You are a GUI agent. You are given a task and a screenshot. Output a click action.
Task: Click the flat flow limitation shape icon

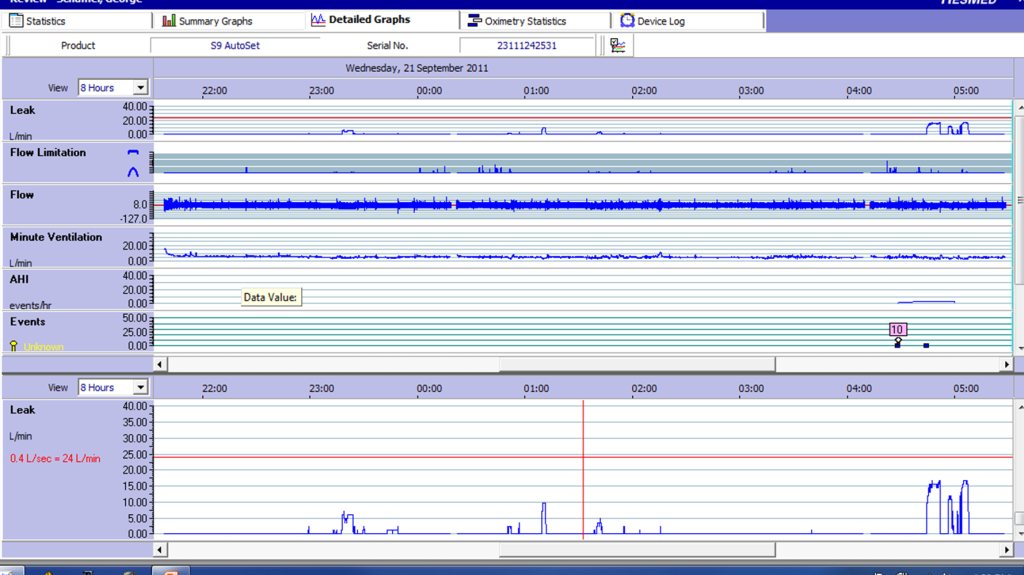tap(133, 152)
